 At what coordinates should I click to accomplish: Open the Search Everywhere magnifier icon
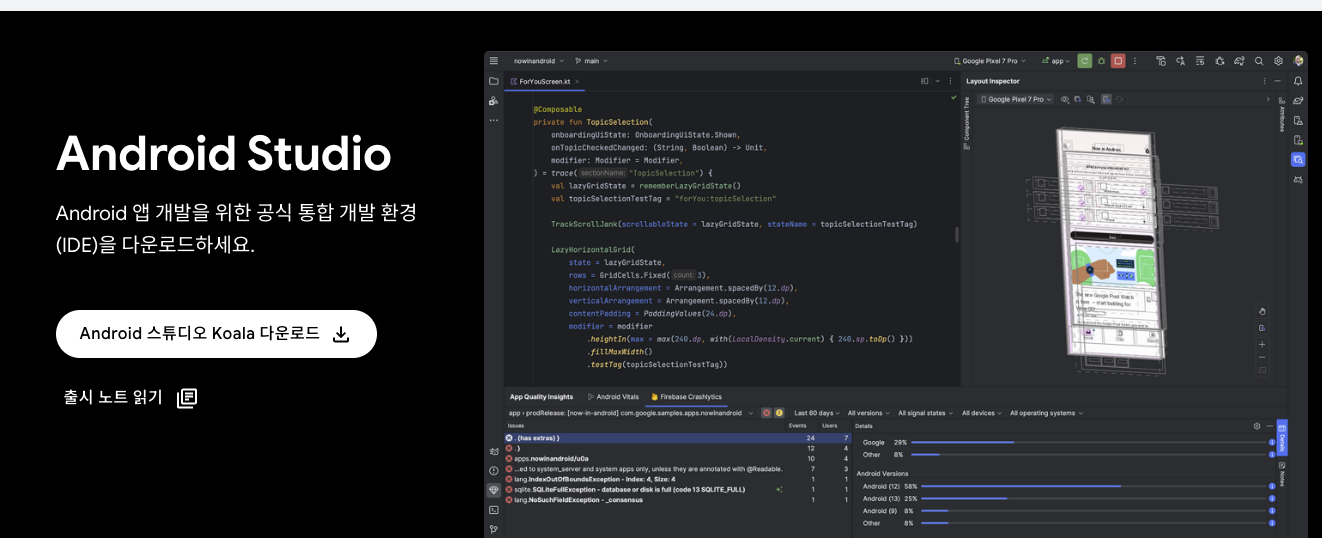(1259, 61)
